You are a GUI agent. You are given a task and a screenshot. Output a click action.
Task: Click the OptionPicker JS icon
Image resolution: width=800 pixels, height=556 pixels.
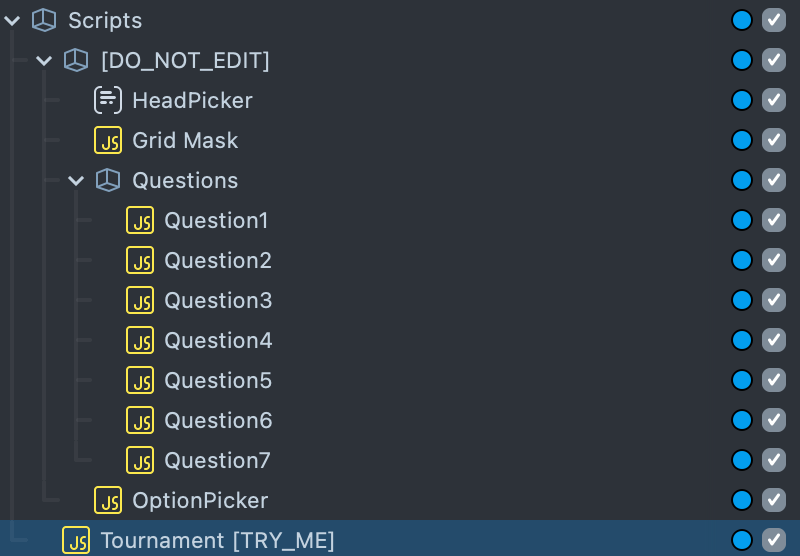pos(108,500)
